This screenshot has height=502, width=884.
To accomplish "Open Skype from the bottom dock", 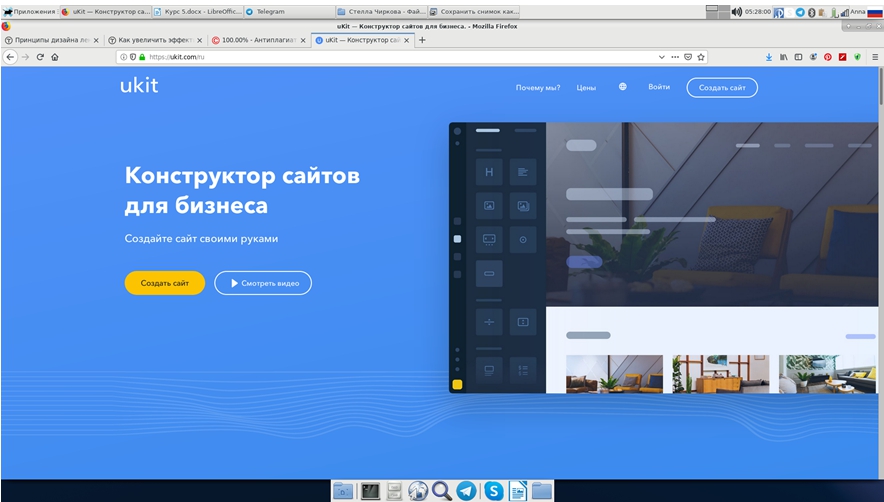I will click(x=493, y=491).
